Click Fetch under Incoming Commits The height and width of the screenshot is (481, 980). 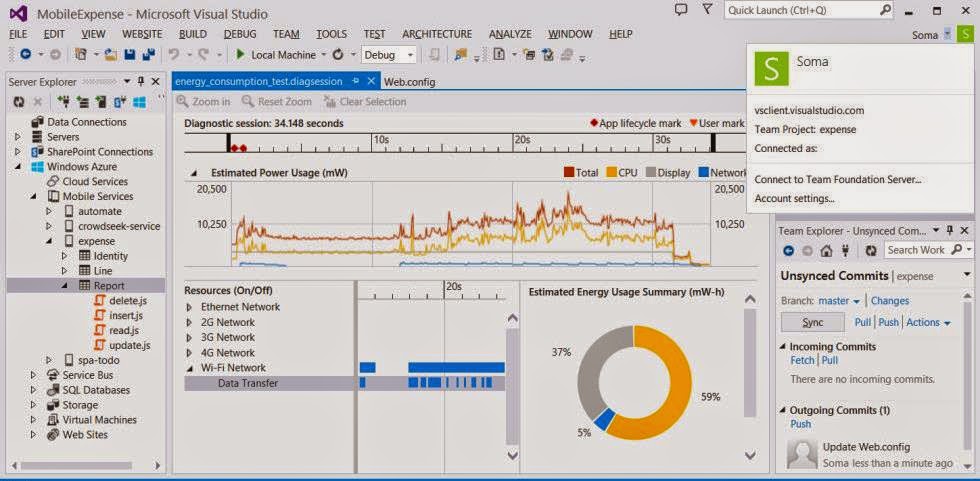click(802, 360)
